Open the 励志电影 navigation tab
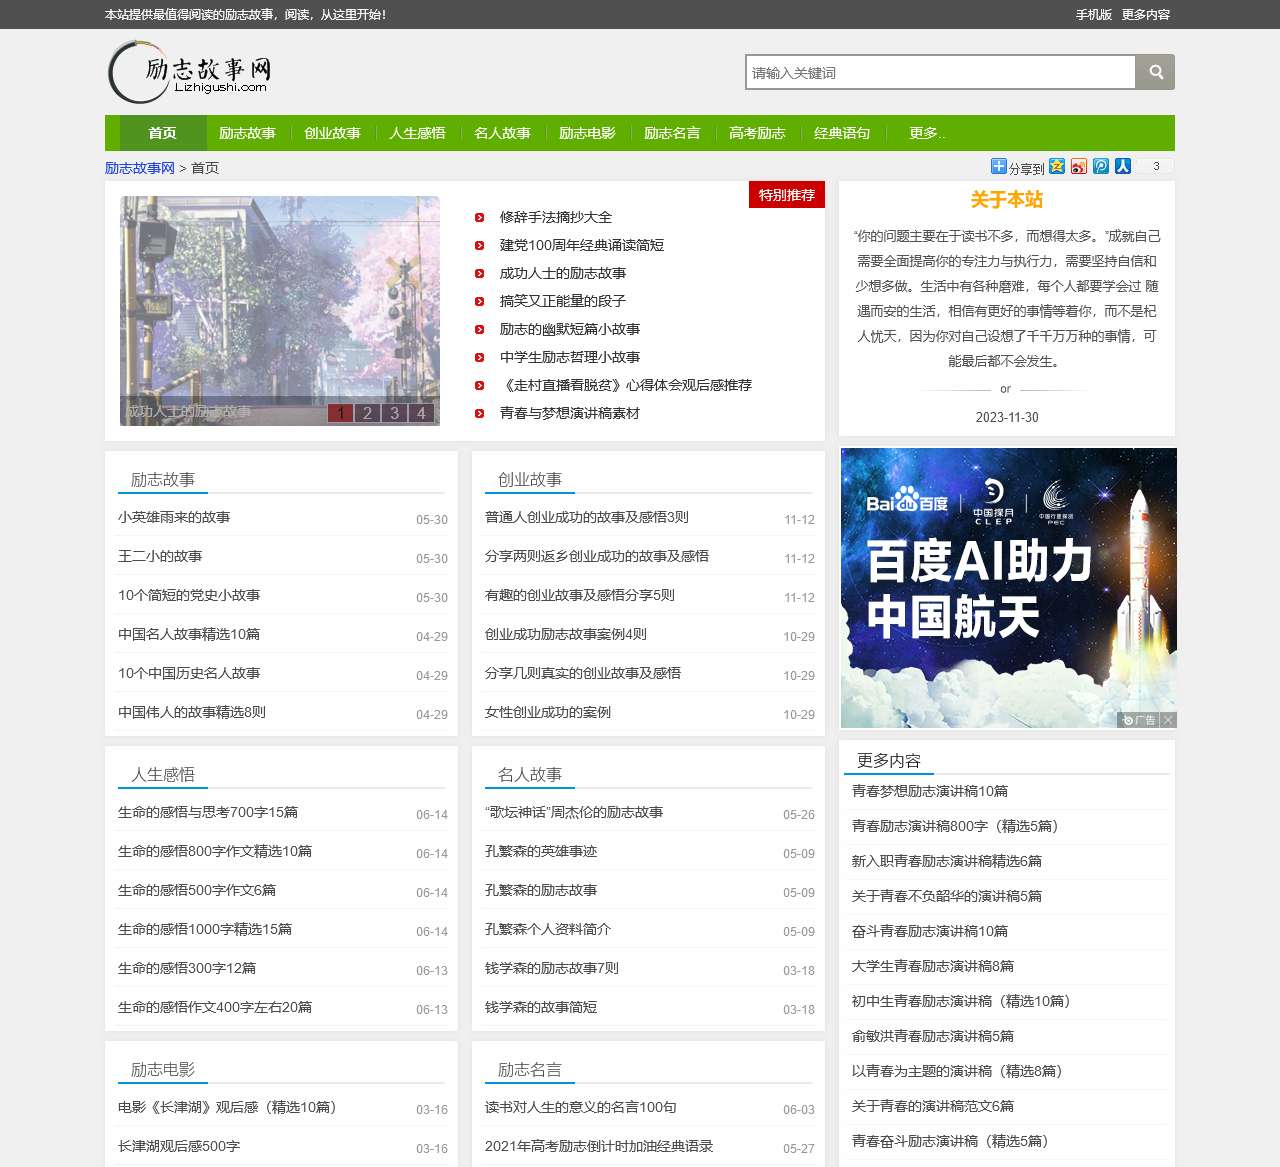The height and width of the screenshot is (1167, 1280). click(587, 133)
